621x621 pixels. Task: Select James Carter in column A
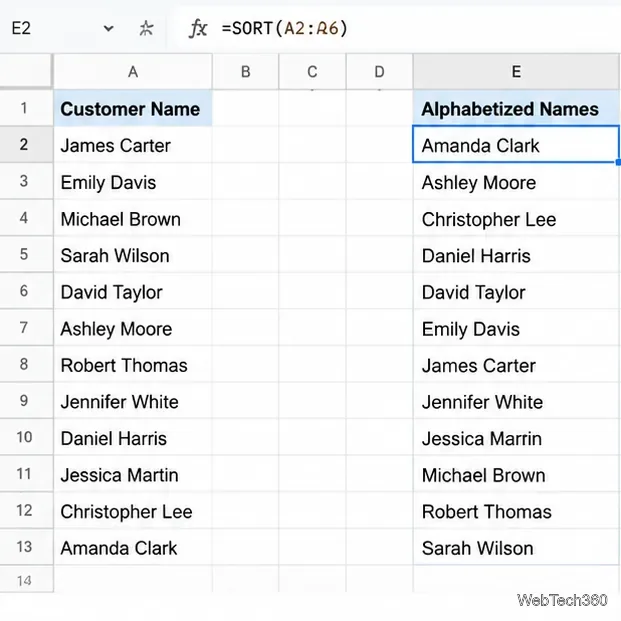pyautogui.click(x=133, y=145)
